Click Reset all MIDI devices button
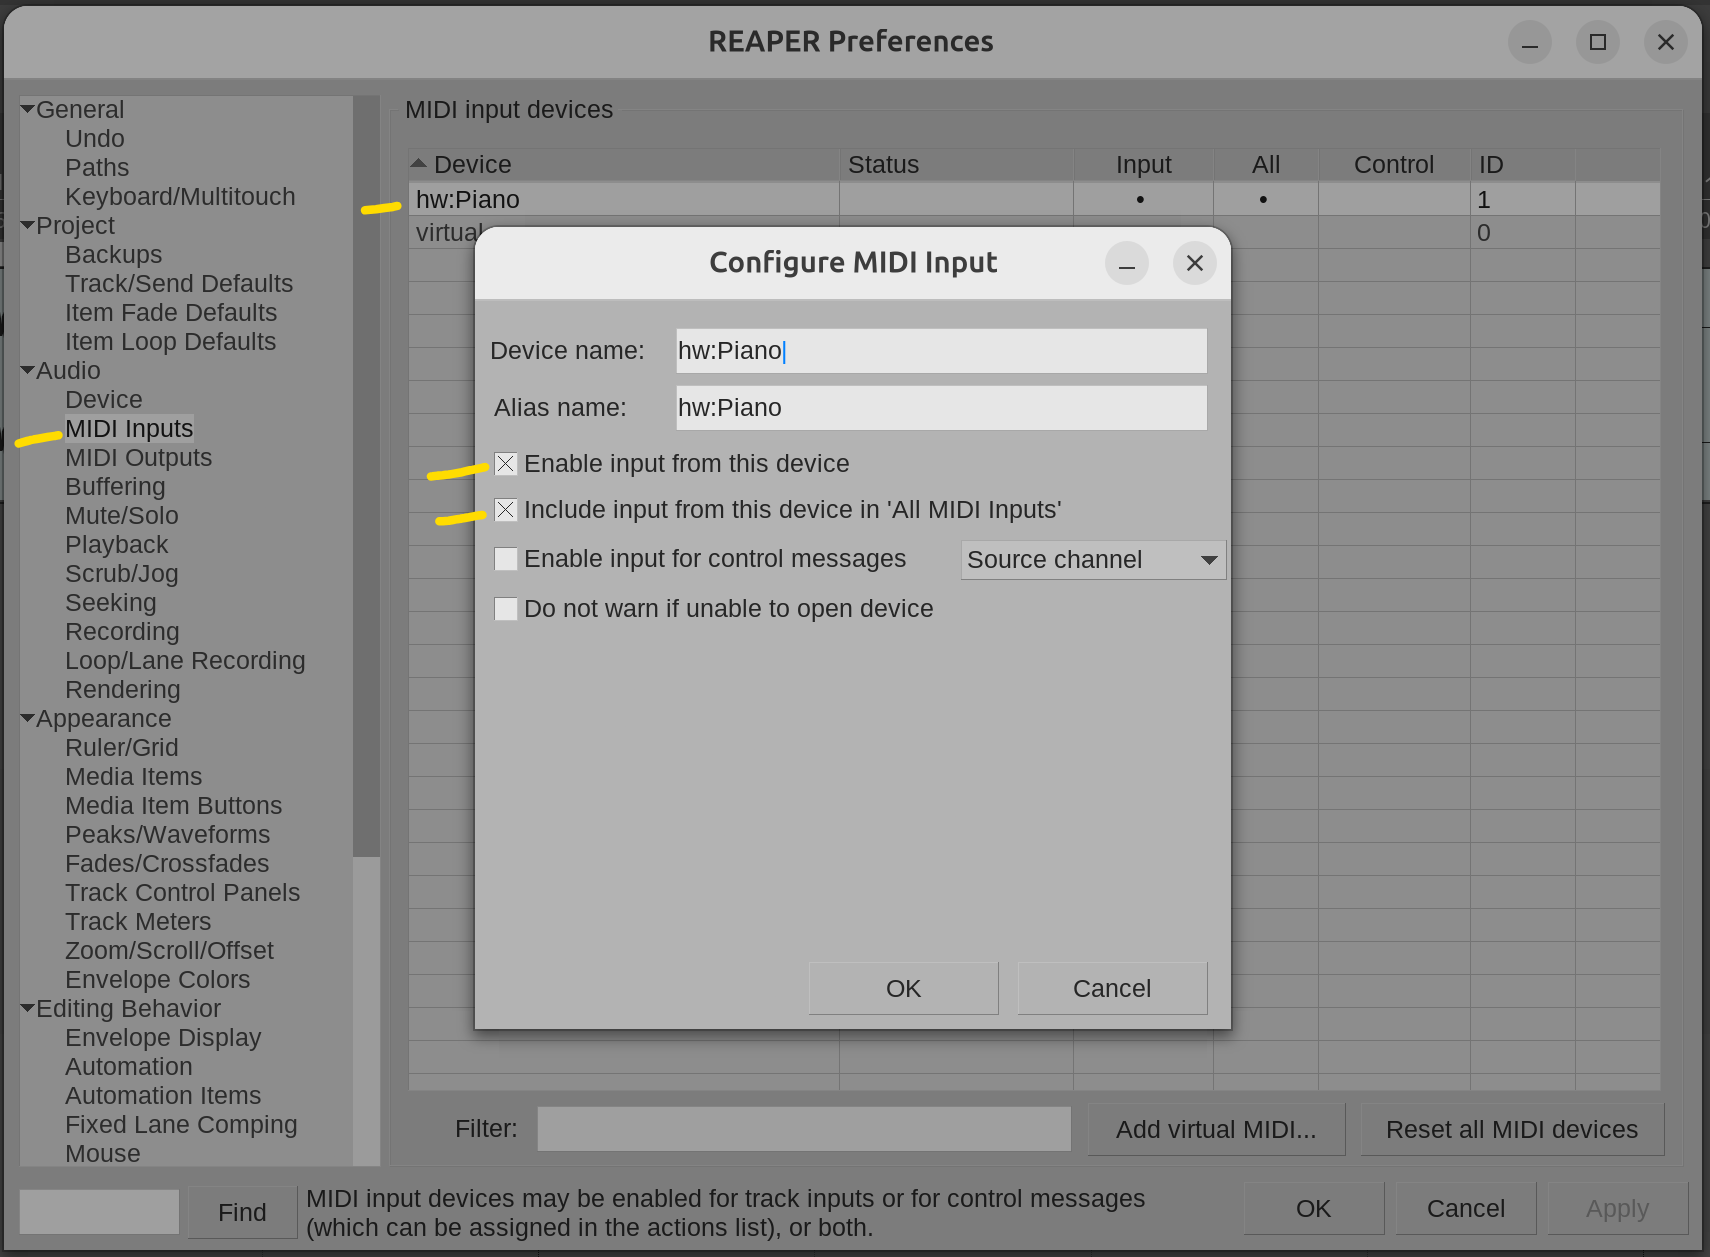Viewport: 1710px width, 1257px height. [x=1512, y=1129]
